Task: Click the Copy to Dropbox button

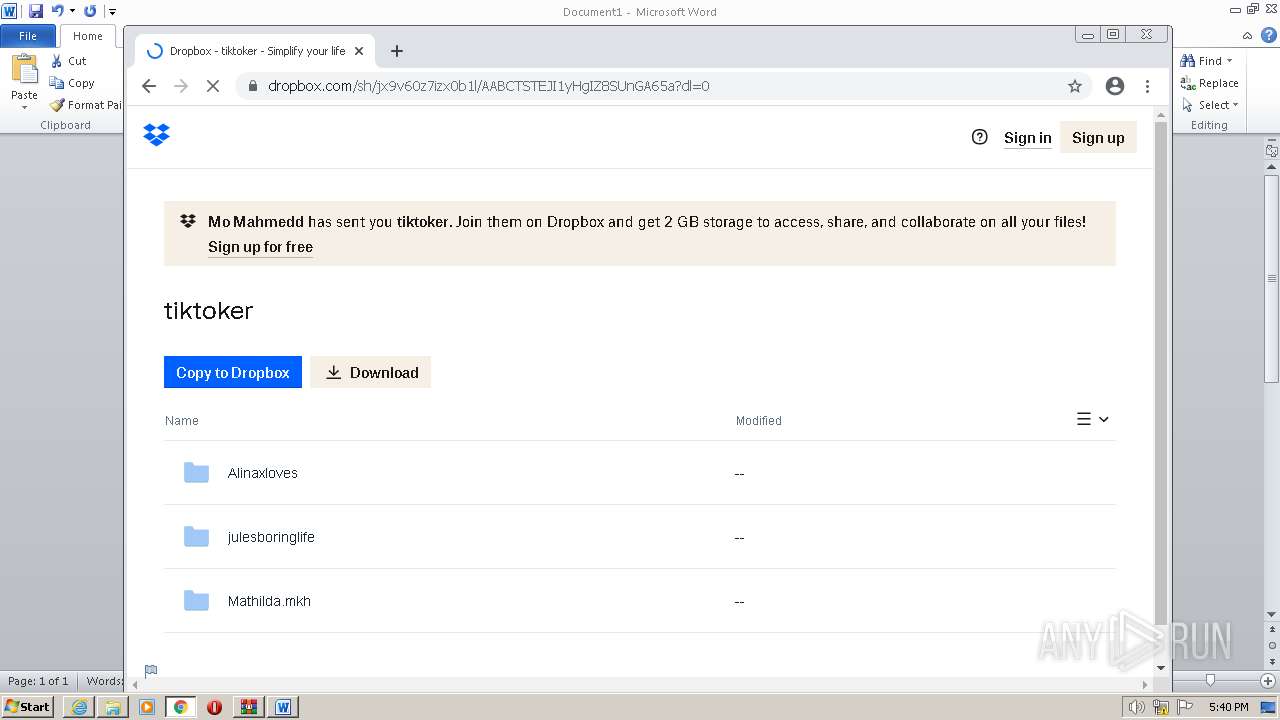Action: (x=233, y=372)
